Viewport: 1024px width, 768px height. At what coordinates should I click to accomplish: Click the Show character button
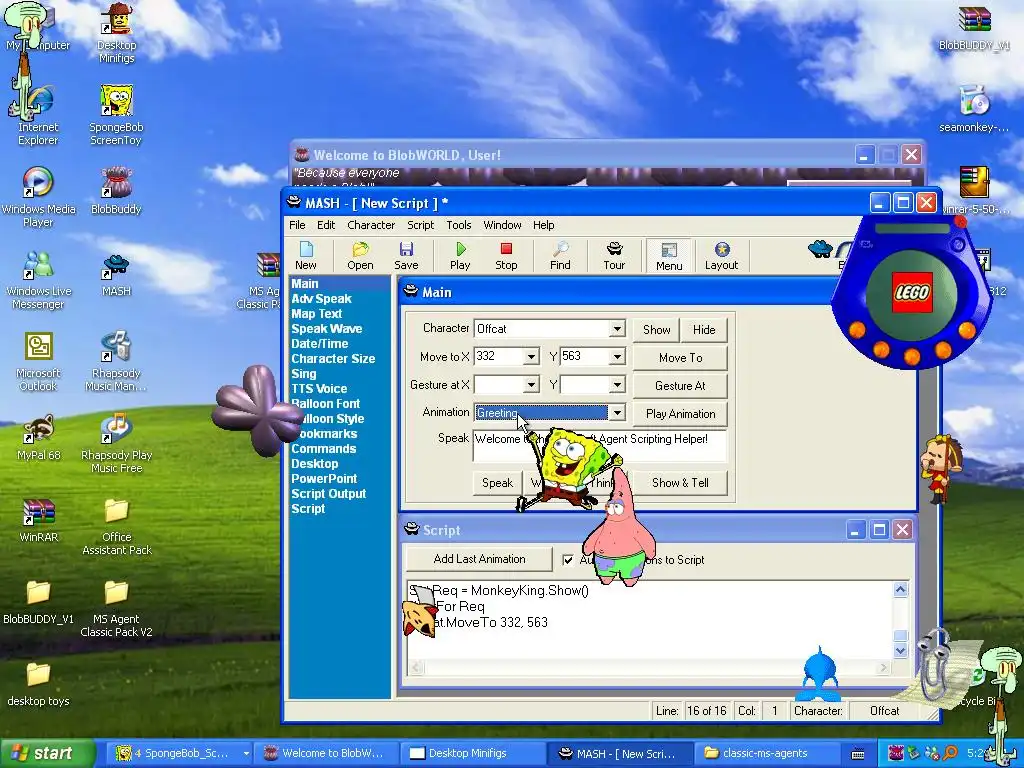click(656, 330)
